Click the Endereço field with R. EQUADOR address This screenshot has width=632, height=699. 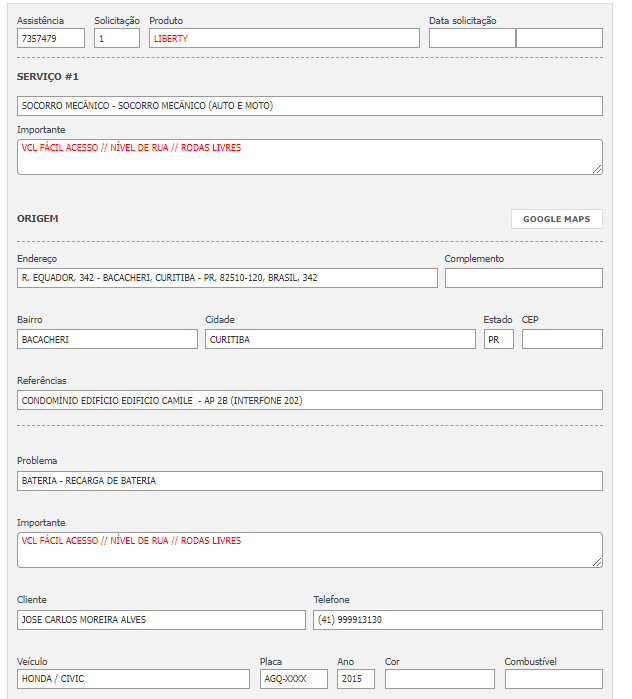(x=227, y=278)
